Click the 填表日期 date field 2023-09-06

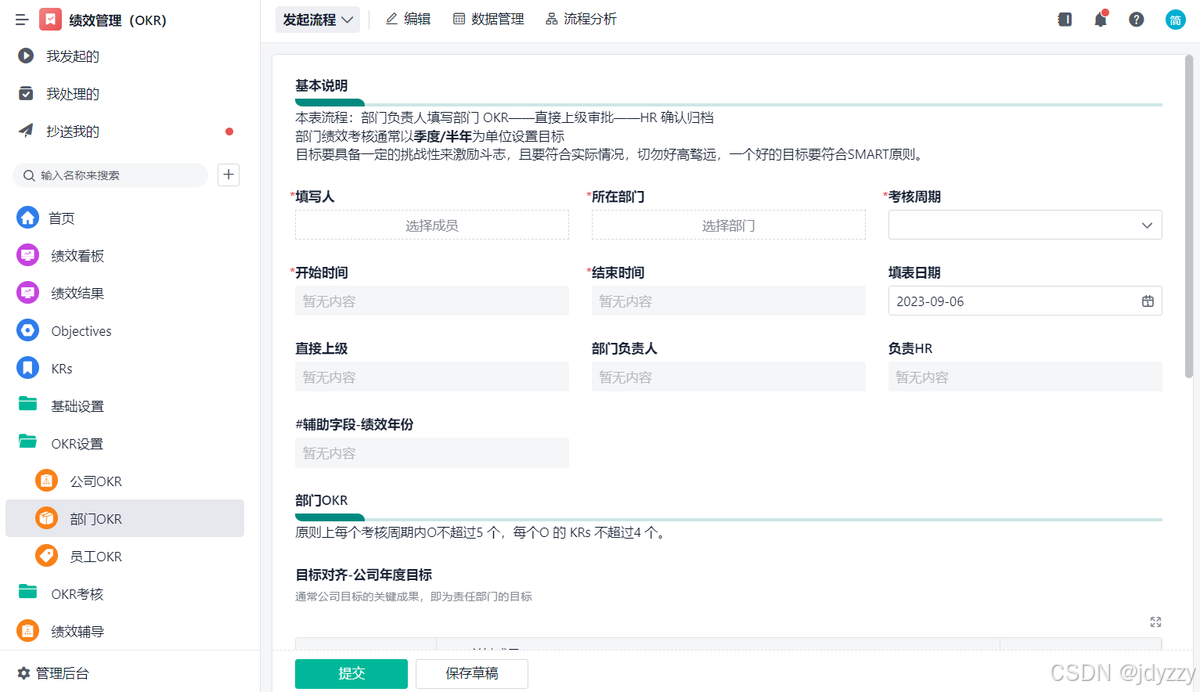click(1025, 301)
